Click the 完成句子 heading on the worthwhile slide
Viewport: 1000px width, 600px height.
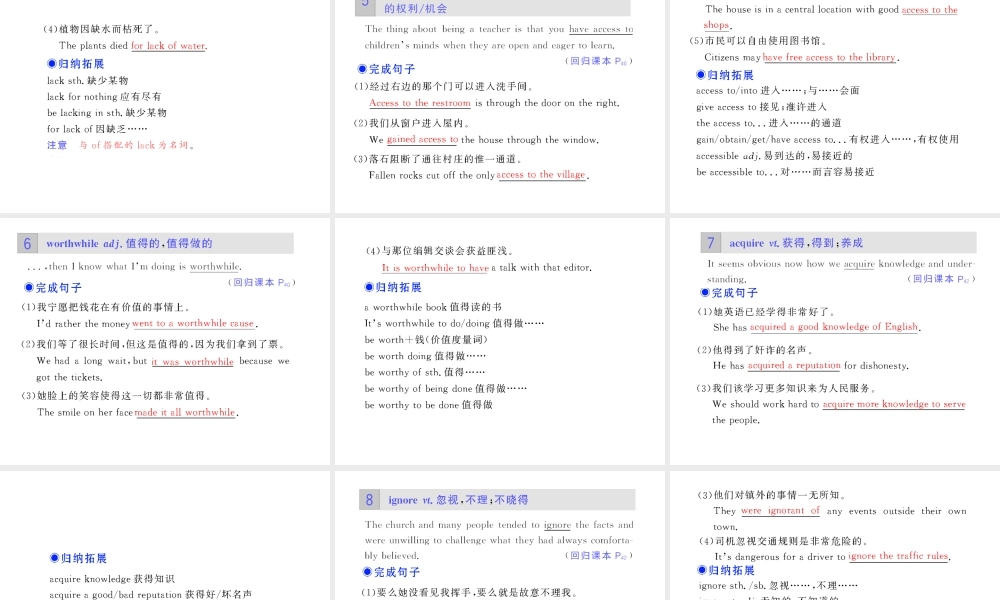53,288
